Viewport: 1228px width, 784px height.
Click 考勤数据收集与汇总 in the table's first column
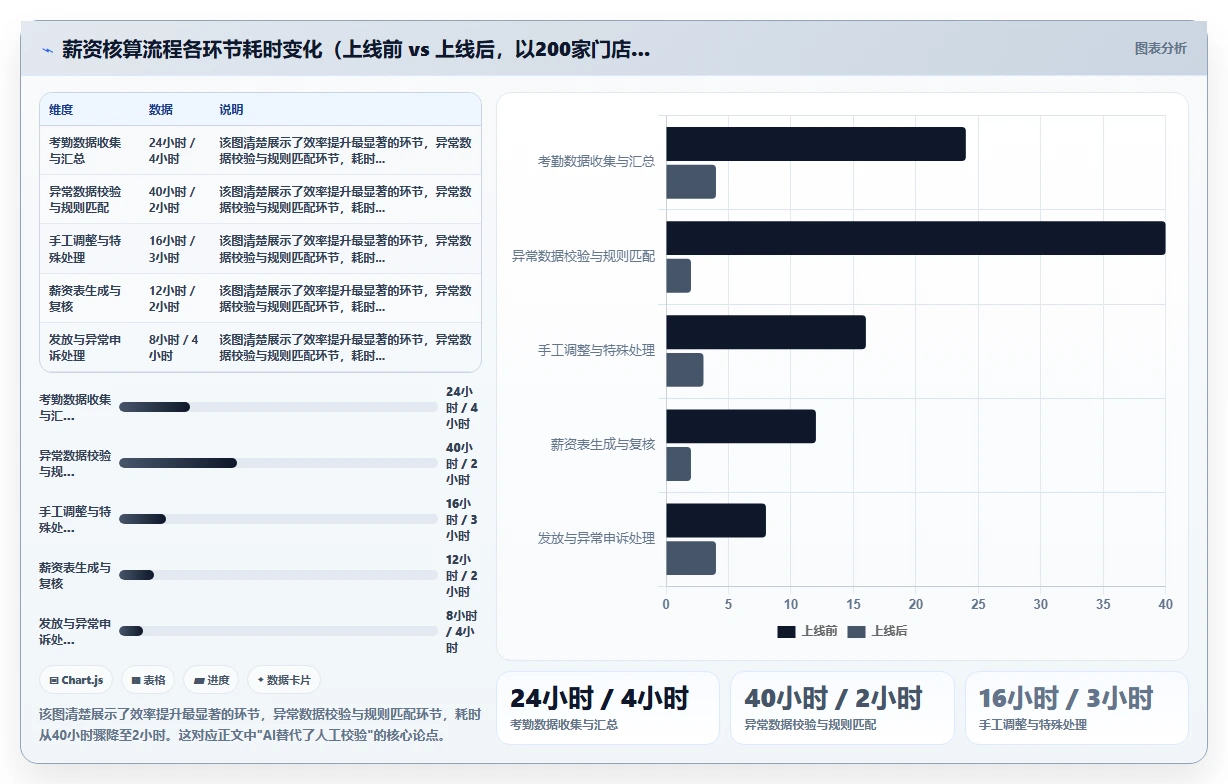(85, 150)
